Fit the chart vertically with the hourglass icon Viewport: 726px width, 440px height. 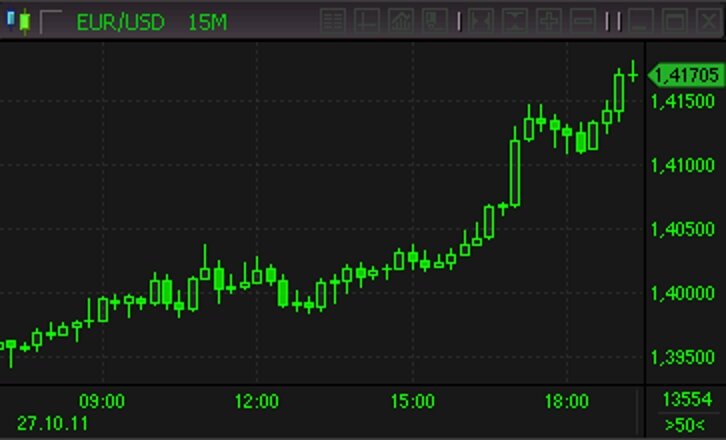tap(515, 21)
